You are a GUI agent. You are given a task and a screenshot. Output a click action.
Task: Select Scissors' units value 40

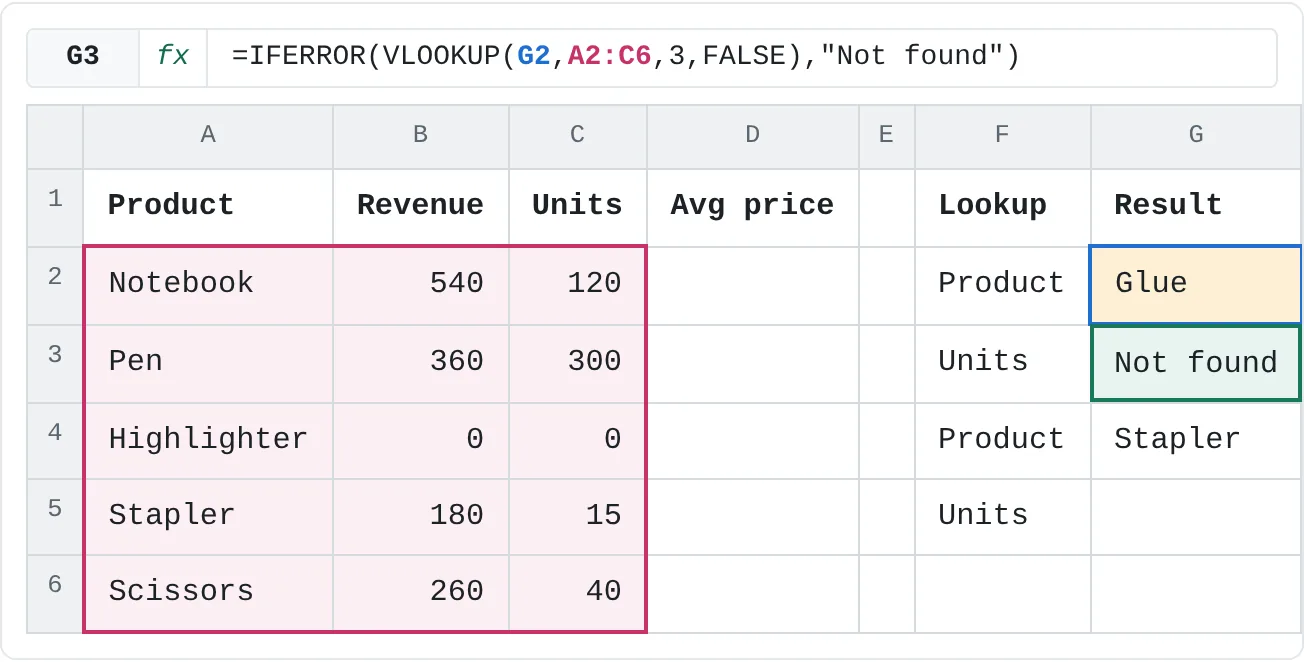tap(578, 594)
